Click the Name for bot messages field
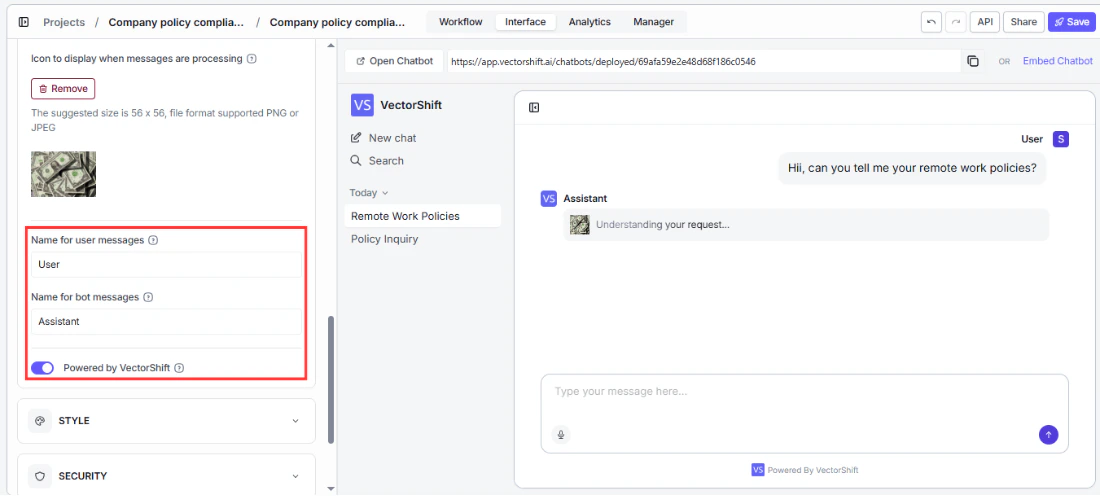This screenshot has width=1100, height=500. coord(166,322)
